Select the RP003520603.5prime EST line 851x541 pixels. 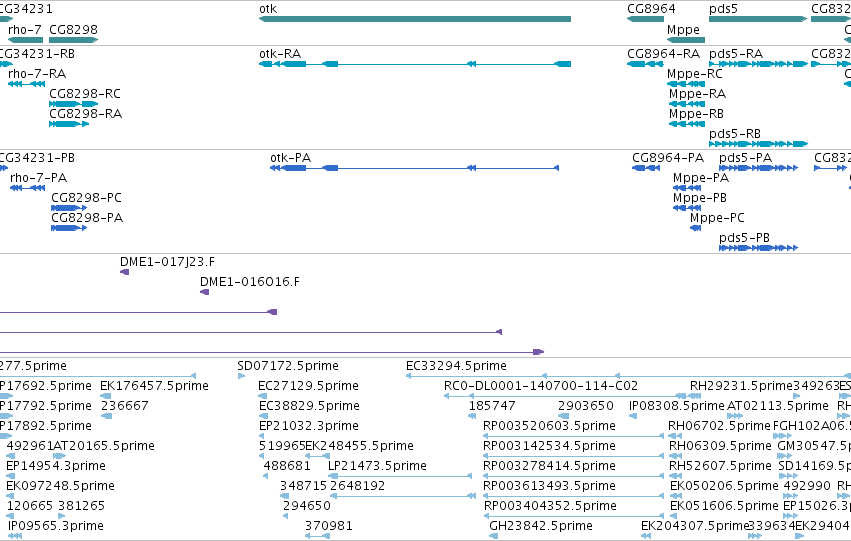pyautogui.click(x=573, y=436)
